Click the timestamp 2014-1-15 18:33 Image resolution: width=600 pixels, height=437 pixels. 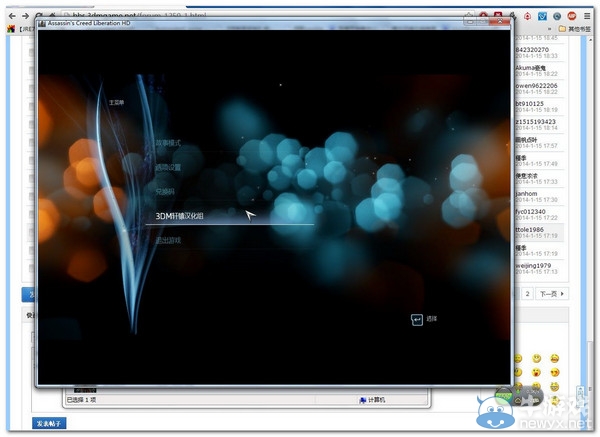tap(536, 56)
